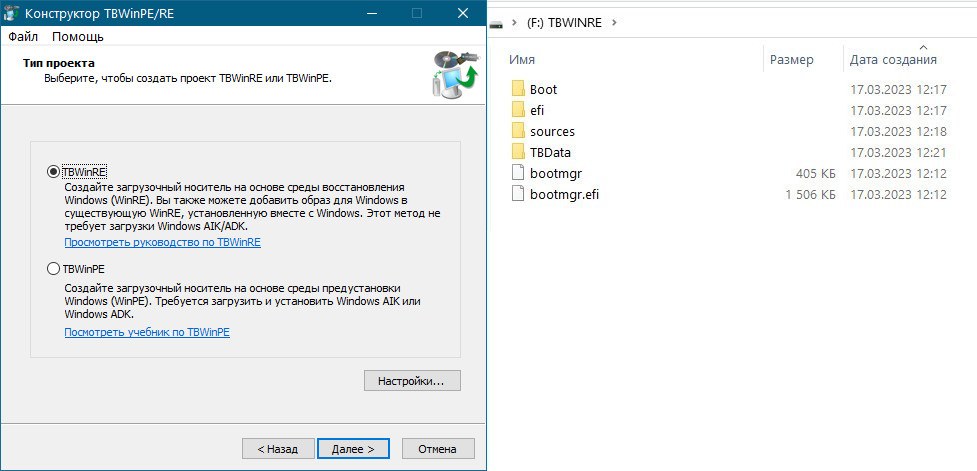977x471 pixels.
Task: Select the TBWinPE radio button
Action: (54, 269)
